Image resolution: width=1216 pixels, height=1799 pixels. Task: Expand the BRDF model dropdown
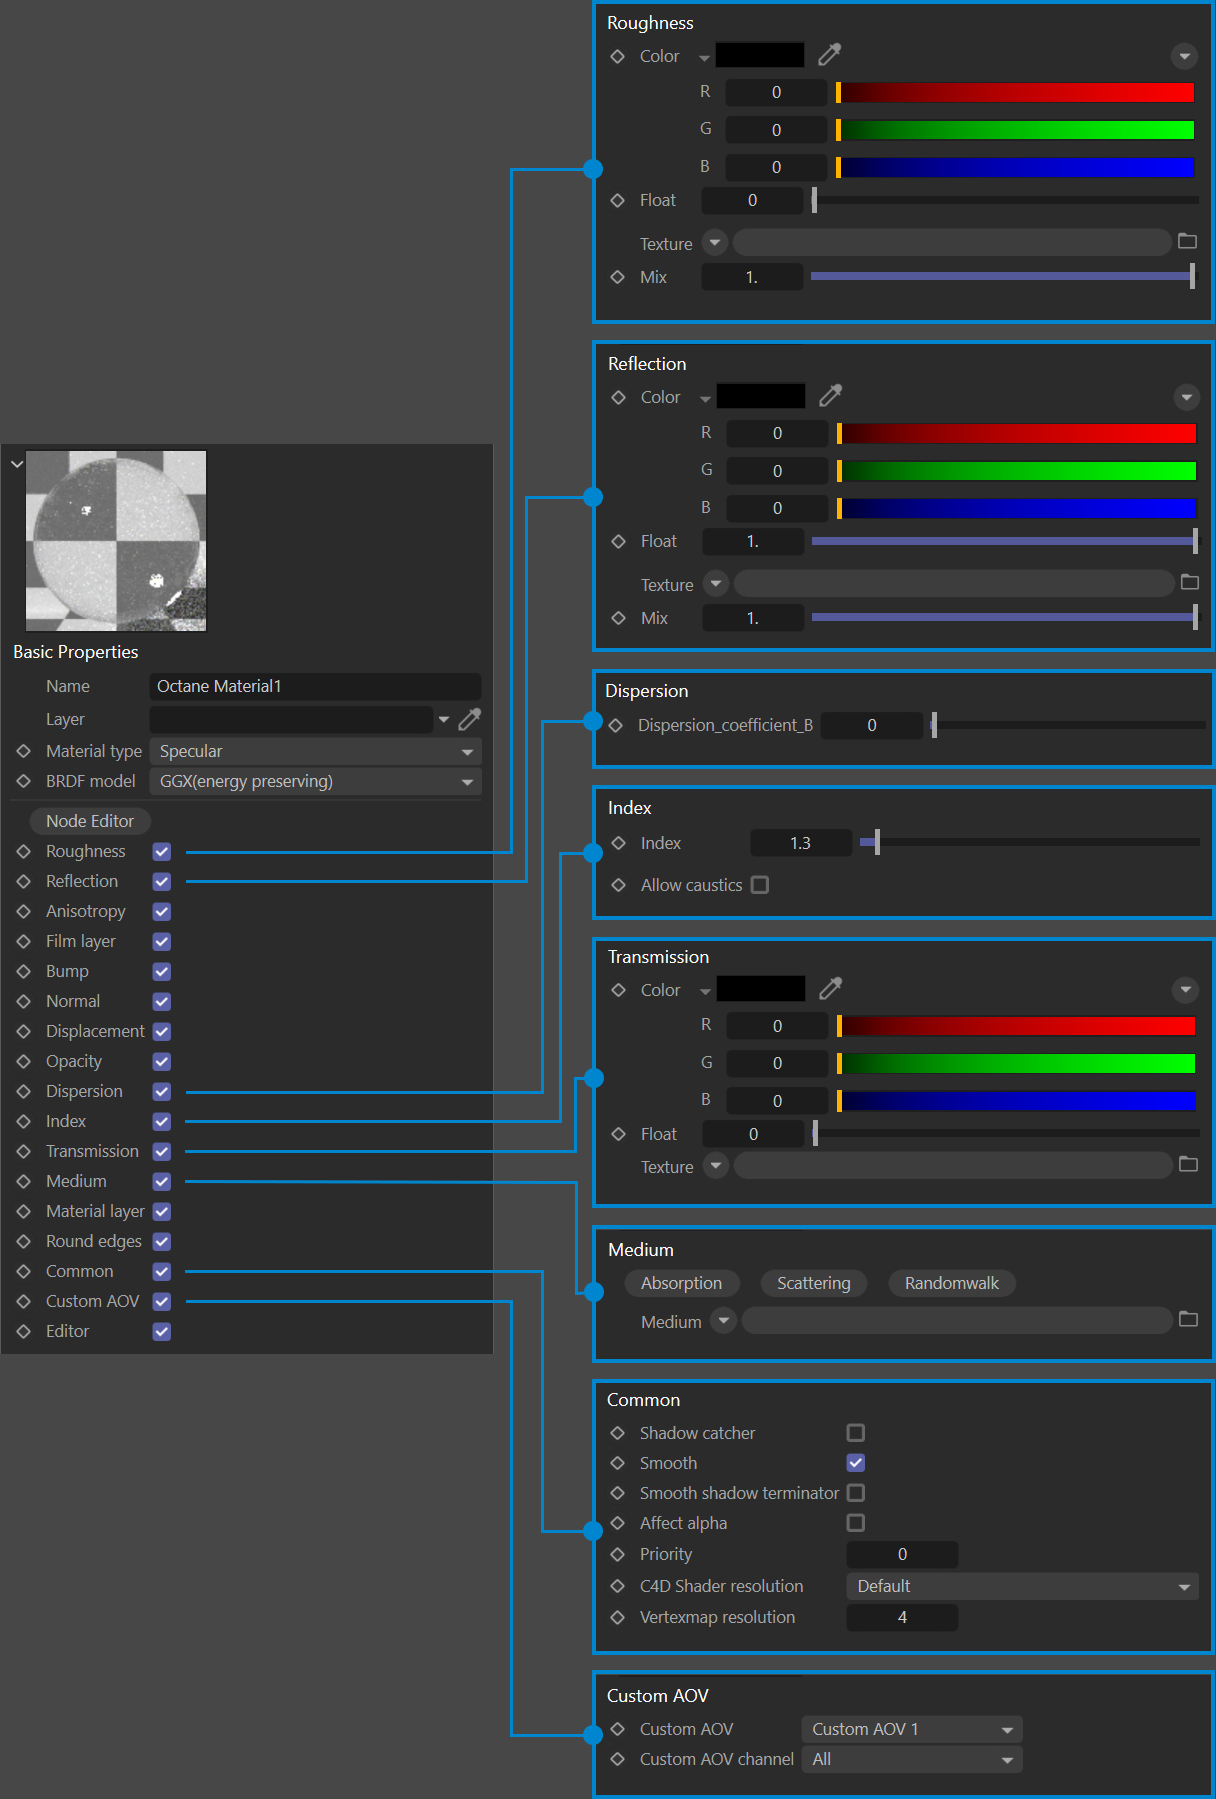click(315, 781)
